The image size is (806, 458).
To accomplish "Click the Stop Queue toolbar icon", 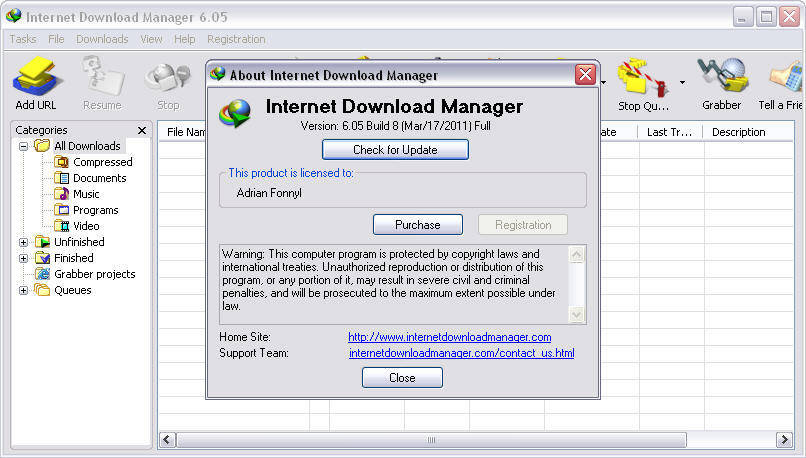I will (x=643, y=77).
